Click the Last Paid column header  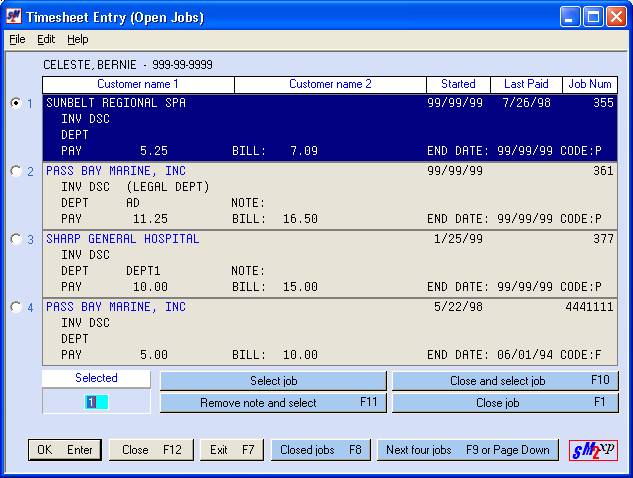[526, 84]
